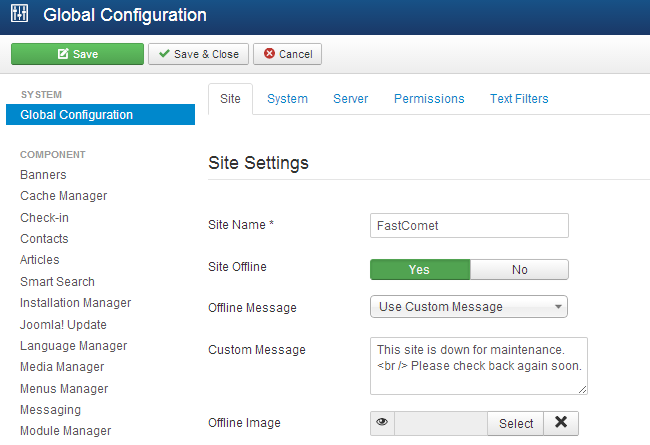Set Site Offline to No
Viewport: 650px width, 445px height.
point(519,269)
